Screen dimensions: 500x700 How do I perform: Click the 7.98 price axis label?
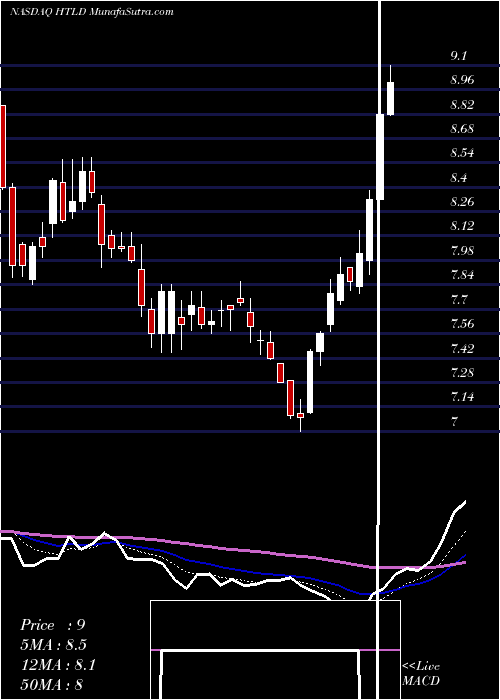tap(462, 250)
